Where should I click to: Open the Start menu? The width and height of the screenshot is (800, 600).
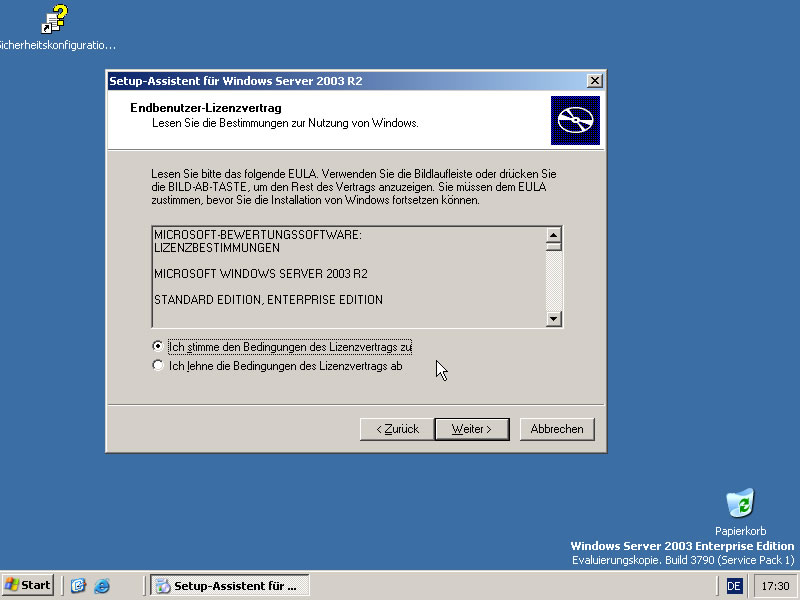[x=28, y=585]
